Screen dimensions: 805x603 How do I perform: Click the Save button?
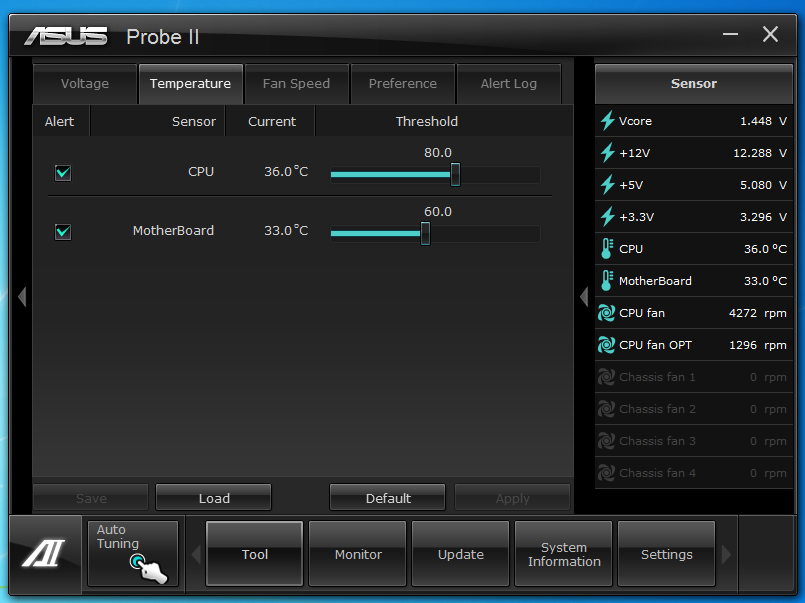(91, 498)
